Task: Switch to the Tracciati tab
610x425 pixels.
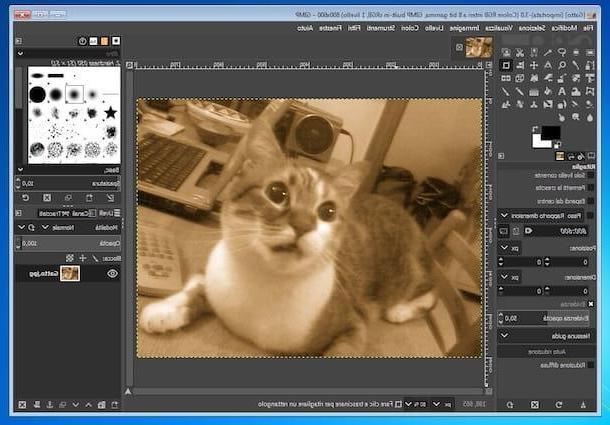Action: pos(54,213)
